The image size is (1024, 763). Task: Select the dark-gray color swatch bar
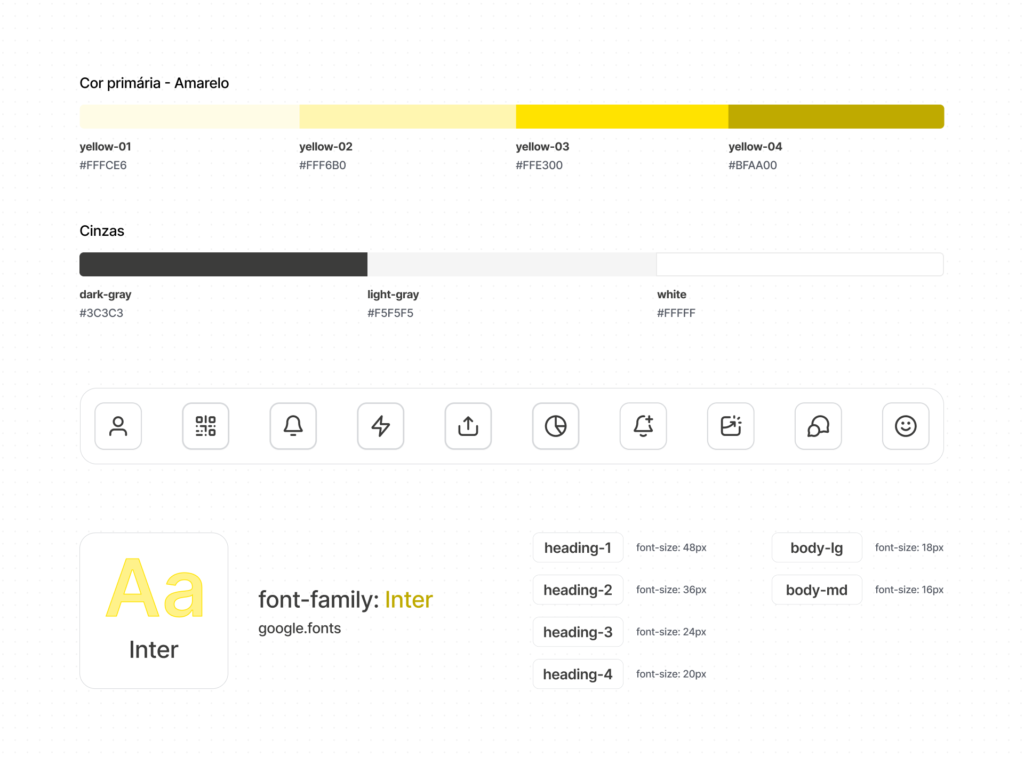click(223, 264)
